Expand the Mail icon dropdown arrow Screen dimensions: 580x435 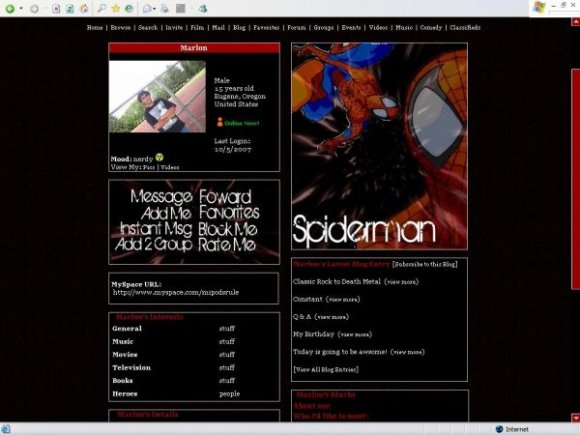(154, 9)
